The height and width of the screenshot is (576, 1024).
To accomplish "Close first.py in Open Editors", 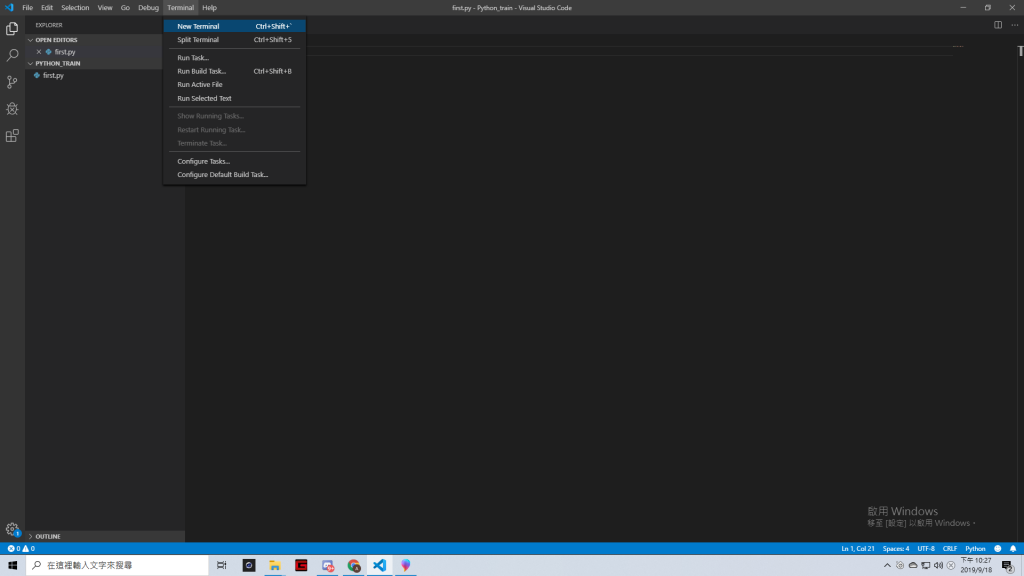I will (39, 52).
